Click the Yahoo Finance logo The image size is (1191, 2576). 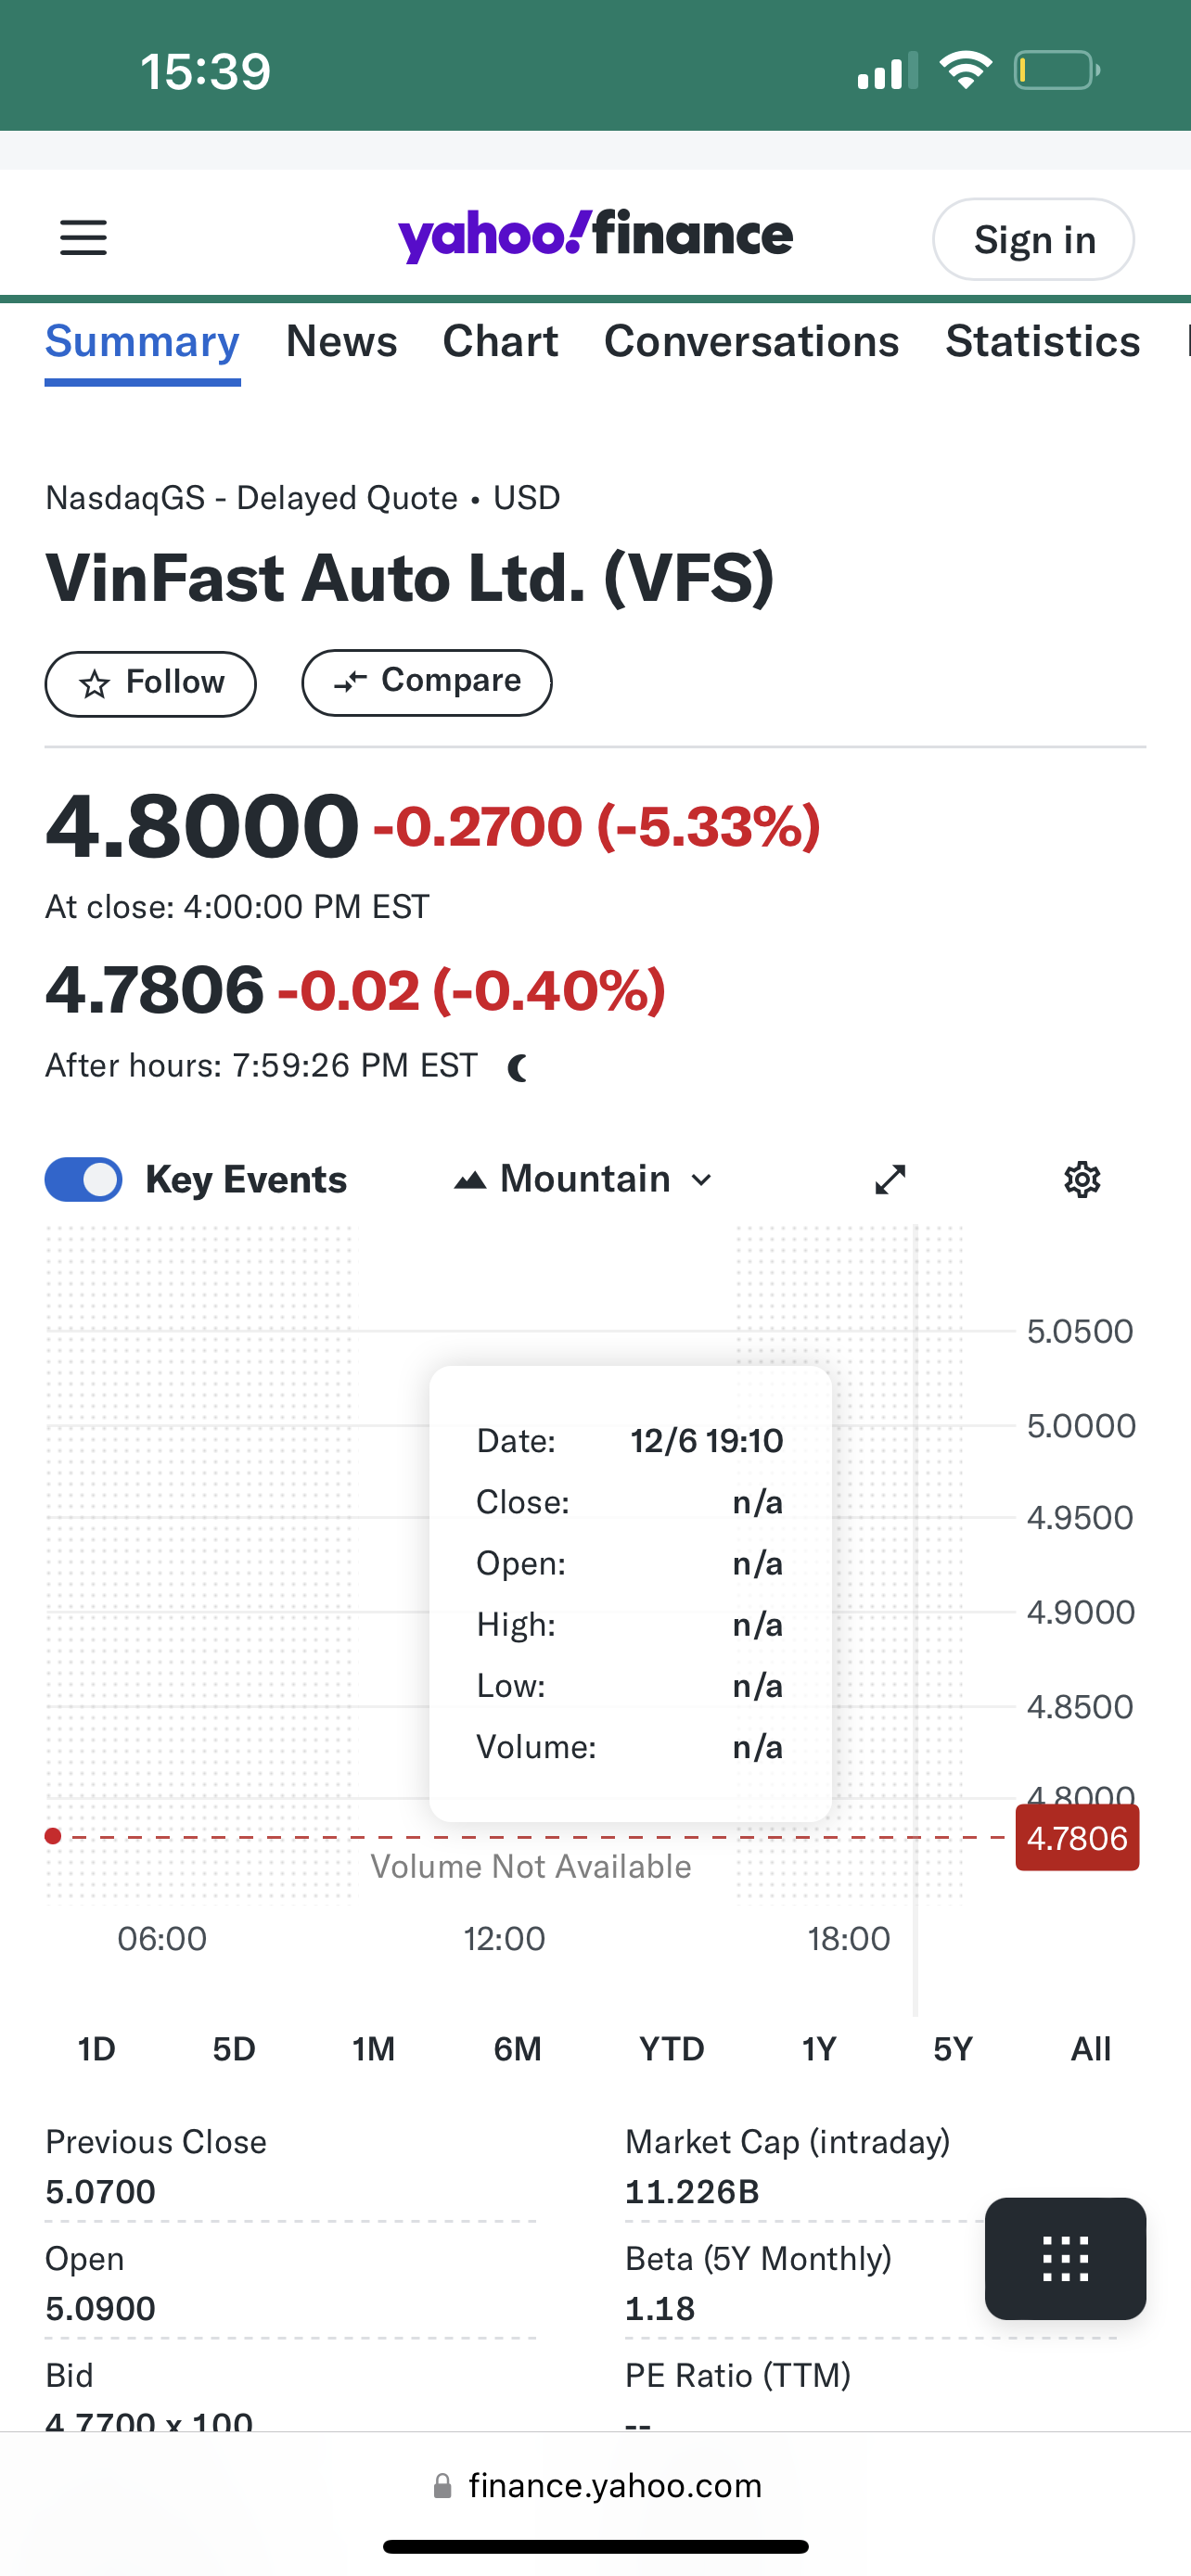(595, 236)
